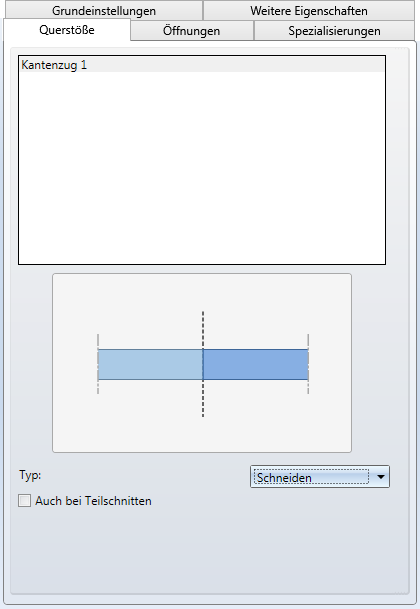Viewport: 420px width, 609px height.
Task: Enable the Auch bei Teilschnitten checkbox
Action: 24,501
